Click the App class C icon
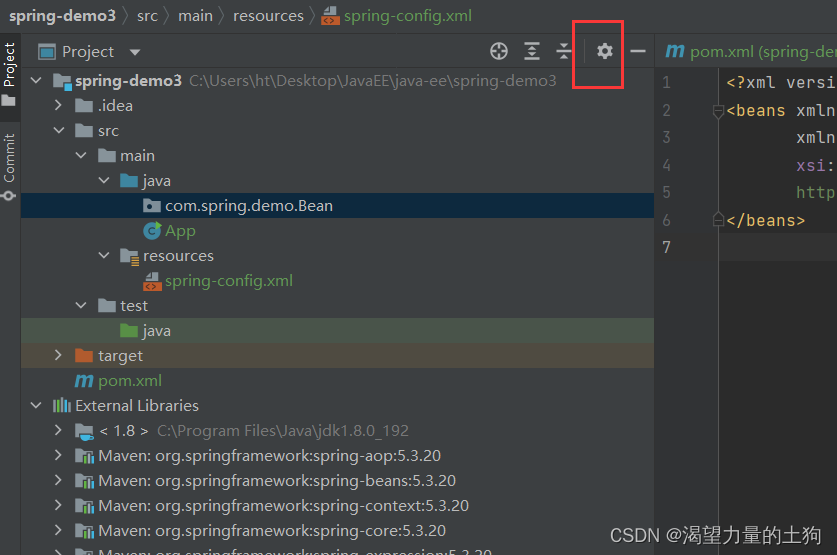This screenshot has height=555, width=837. [152, 231]
